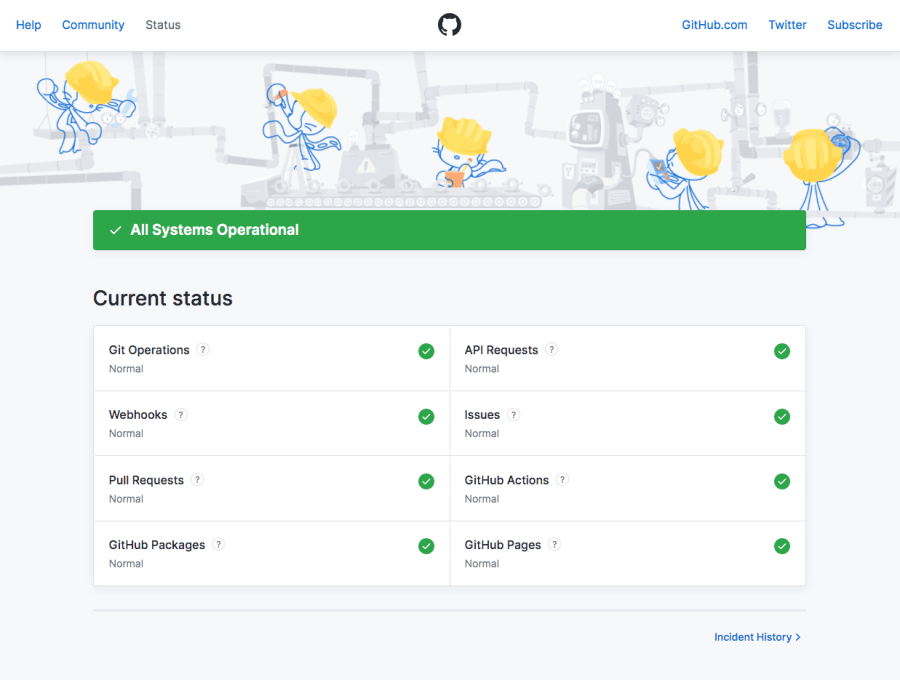The width and height of the screenshot is (900, 680).
Task: Click the green check next to GitHub Pages
Action: click(782, 546)
